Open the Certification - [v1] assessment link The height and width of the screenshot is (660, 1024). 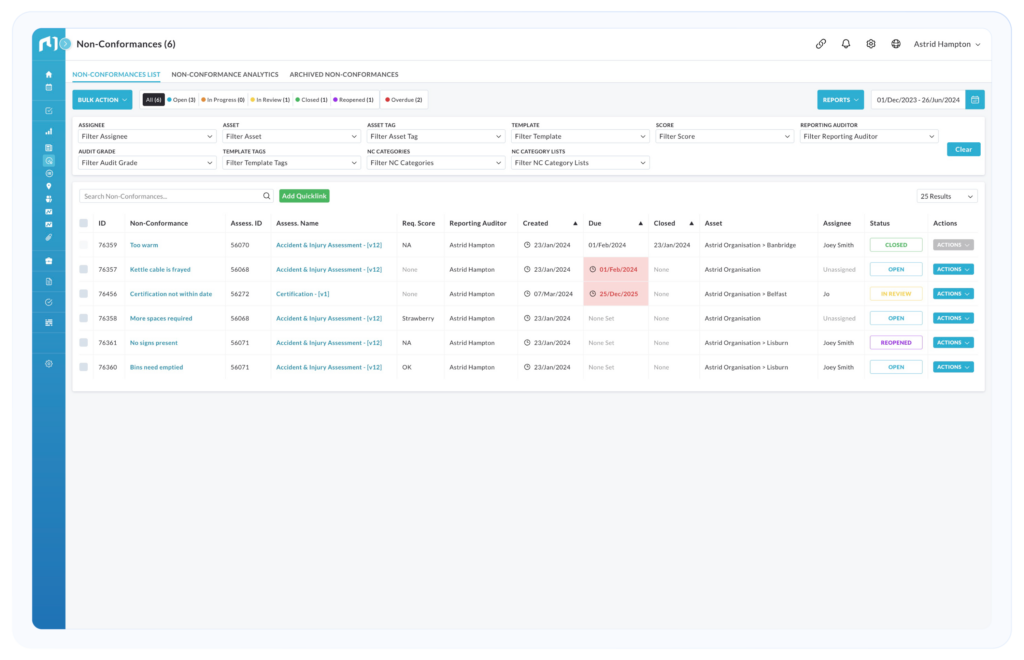[x=302, y=294]
